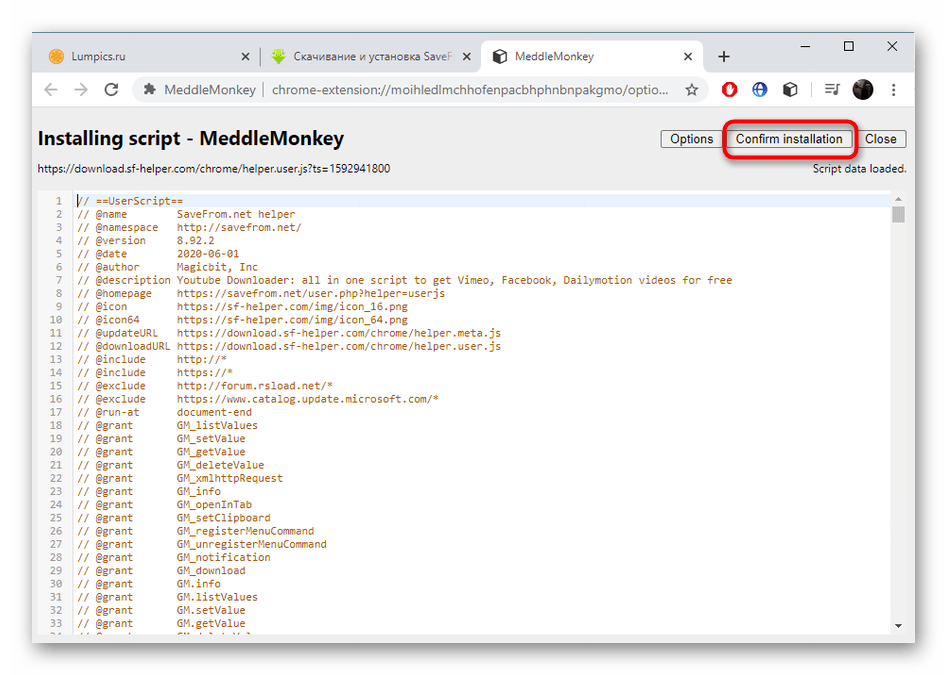Open the Chrome profile avatar
Image resolution: width=947 pixels, height=675 pixels.
click(x=862, y=89)
